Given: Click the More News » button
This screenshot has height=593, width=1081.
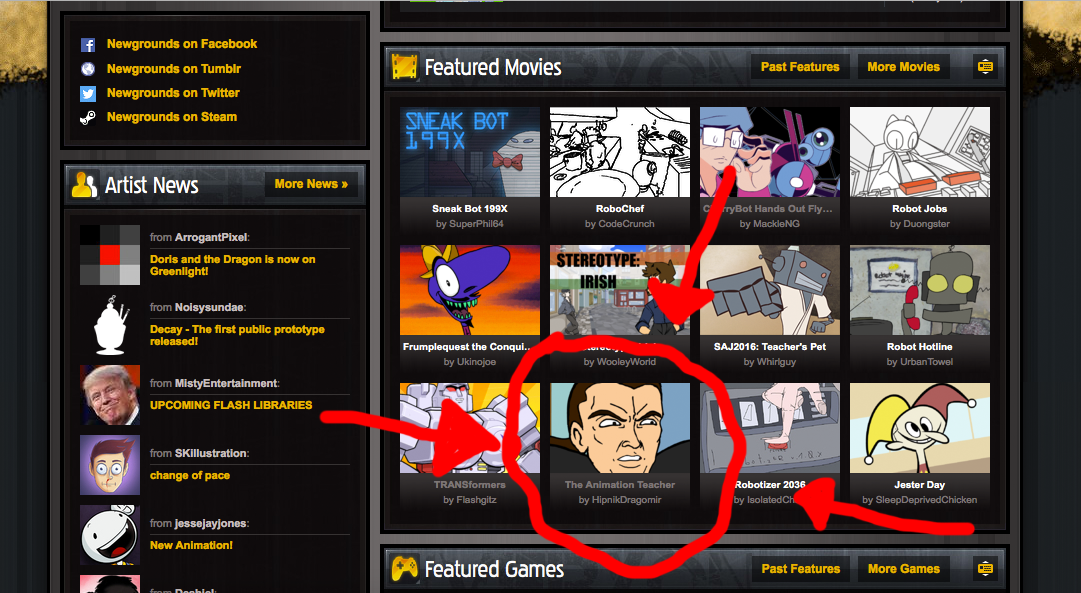Looking at the screenshot, I should tap(312, 184).
